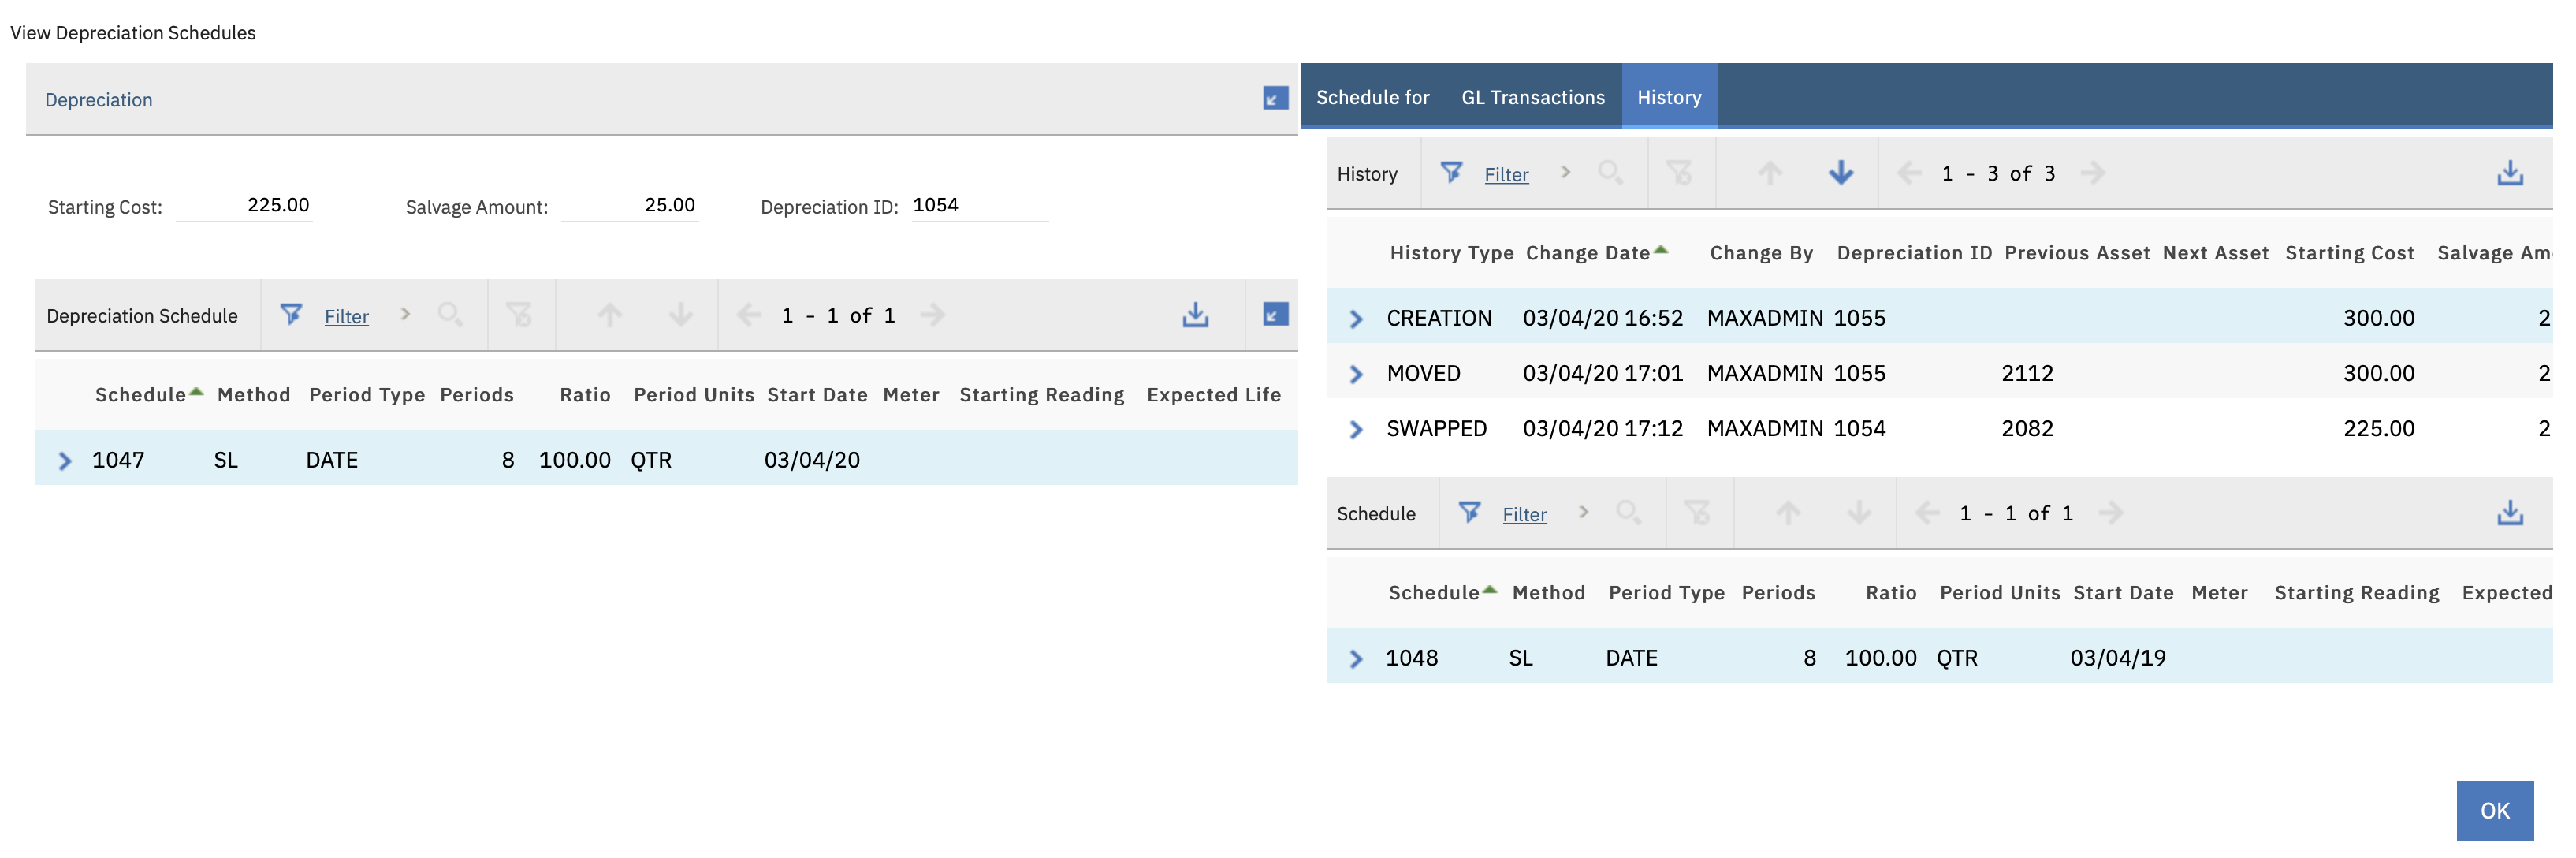The image size is (2576, 858).
Task: Download the Depreciation Schedule table data
Action: tap(1196, 315)
